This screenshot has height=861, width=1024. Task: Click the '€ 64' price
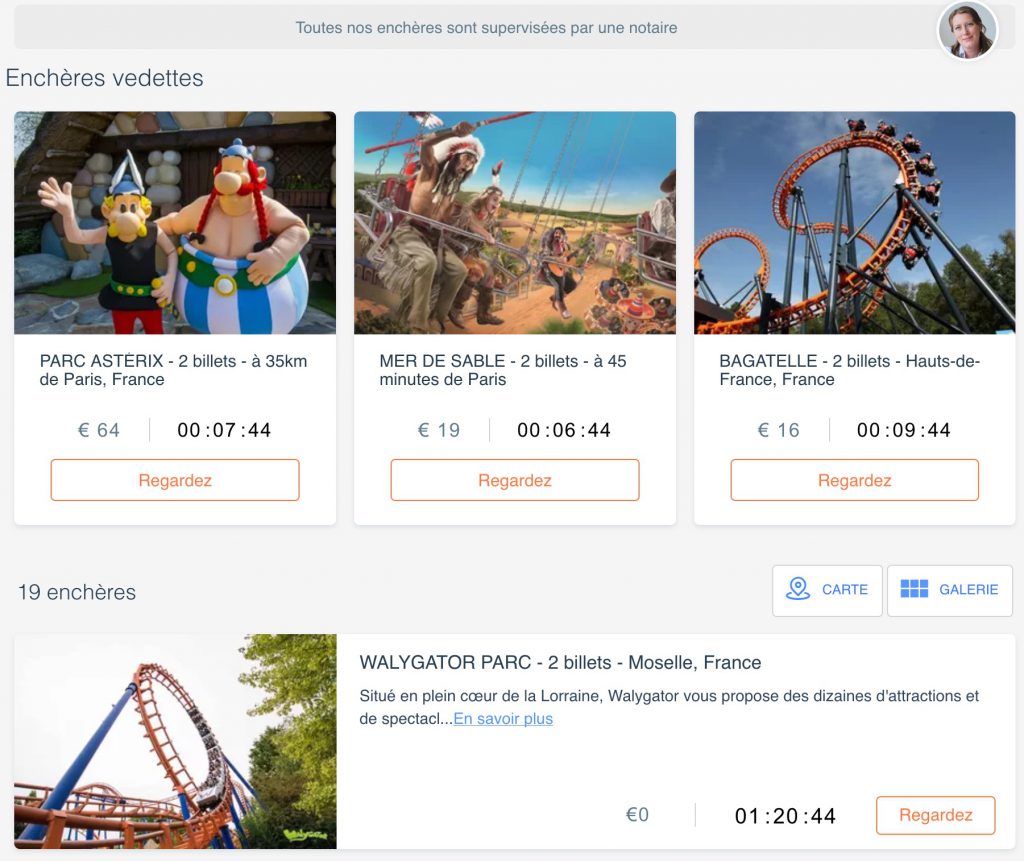(x=99, y=430)
